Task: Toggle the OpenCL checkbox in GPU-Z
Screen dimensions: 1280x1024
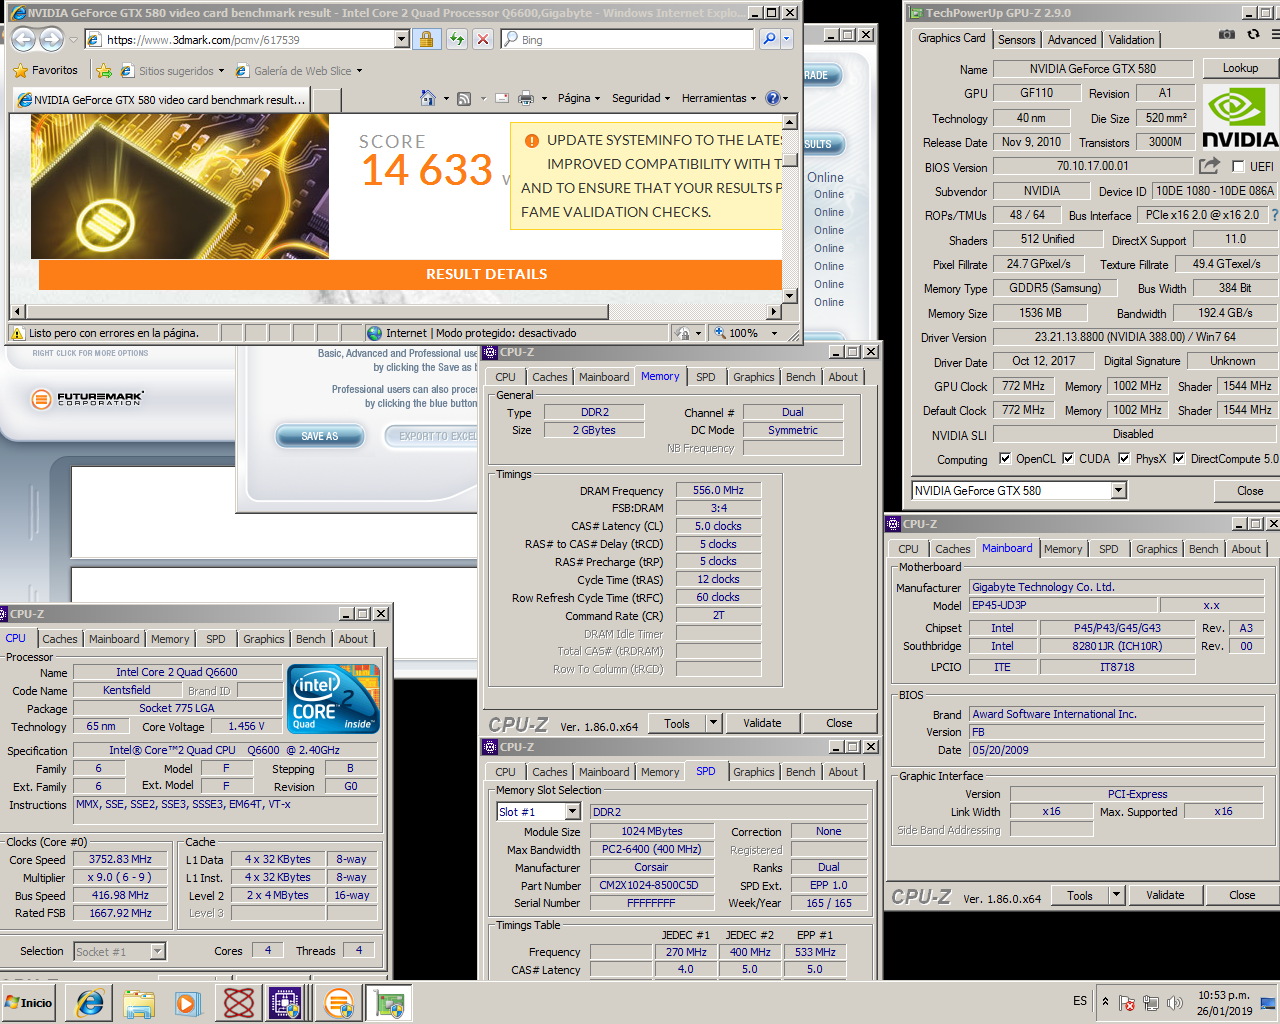Action: [x=1005, y=459]
